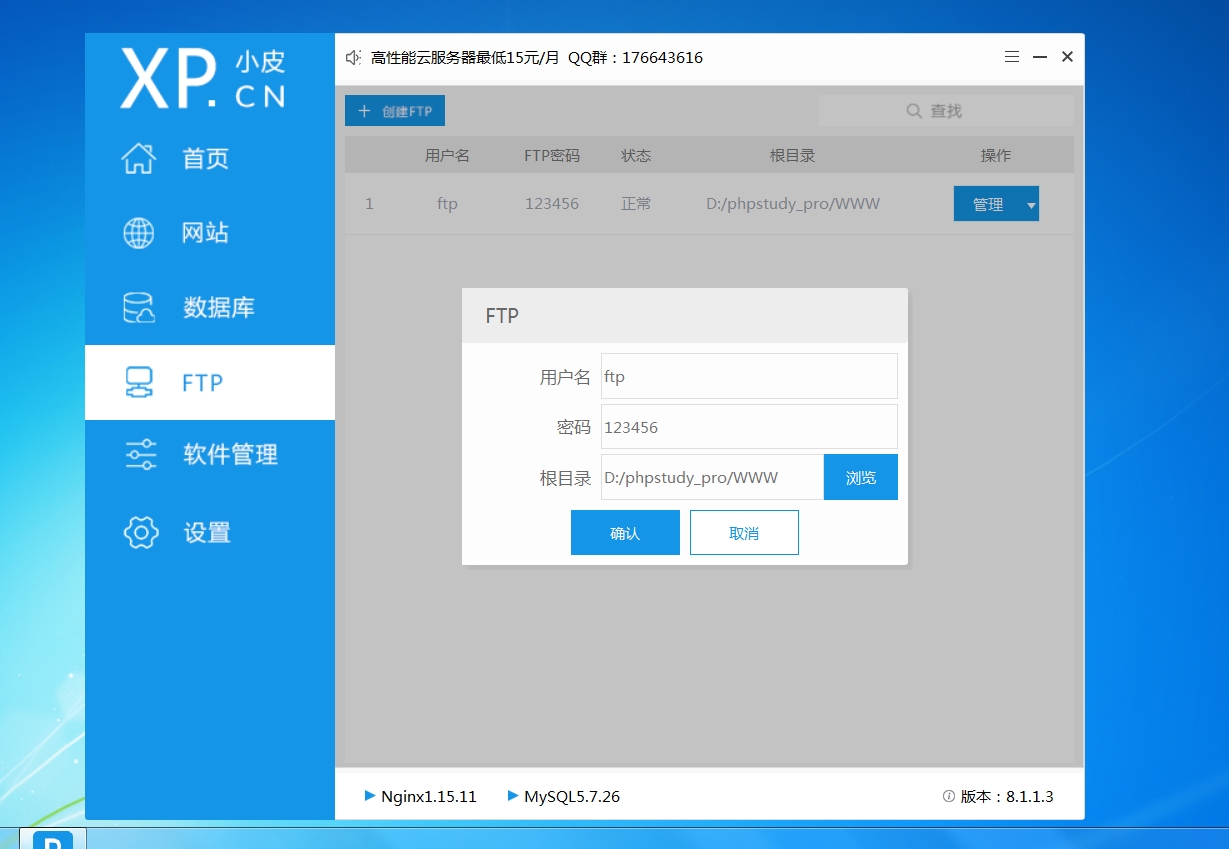Viewport: 1229px width, 849px height.
Task: Click the 版本：8.1.1.3 version text
Action: click(1007, 797)
